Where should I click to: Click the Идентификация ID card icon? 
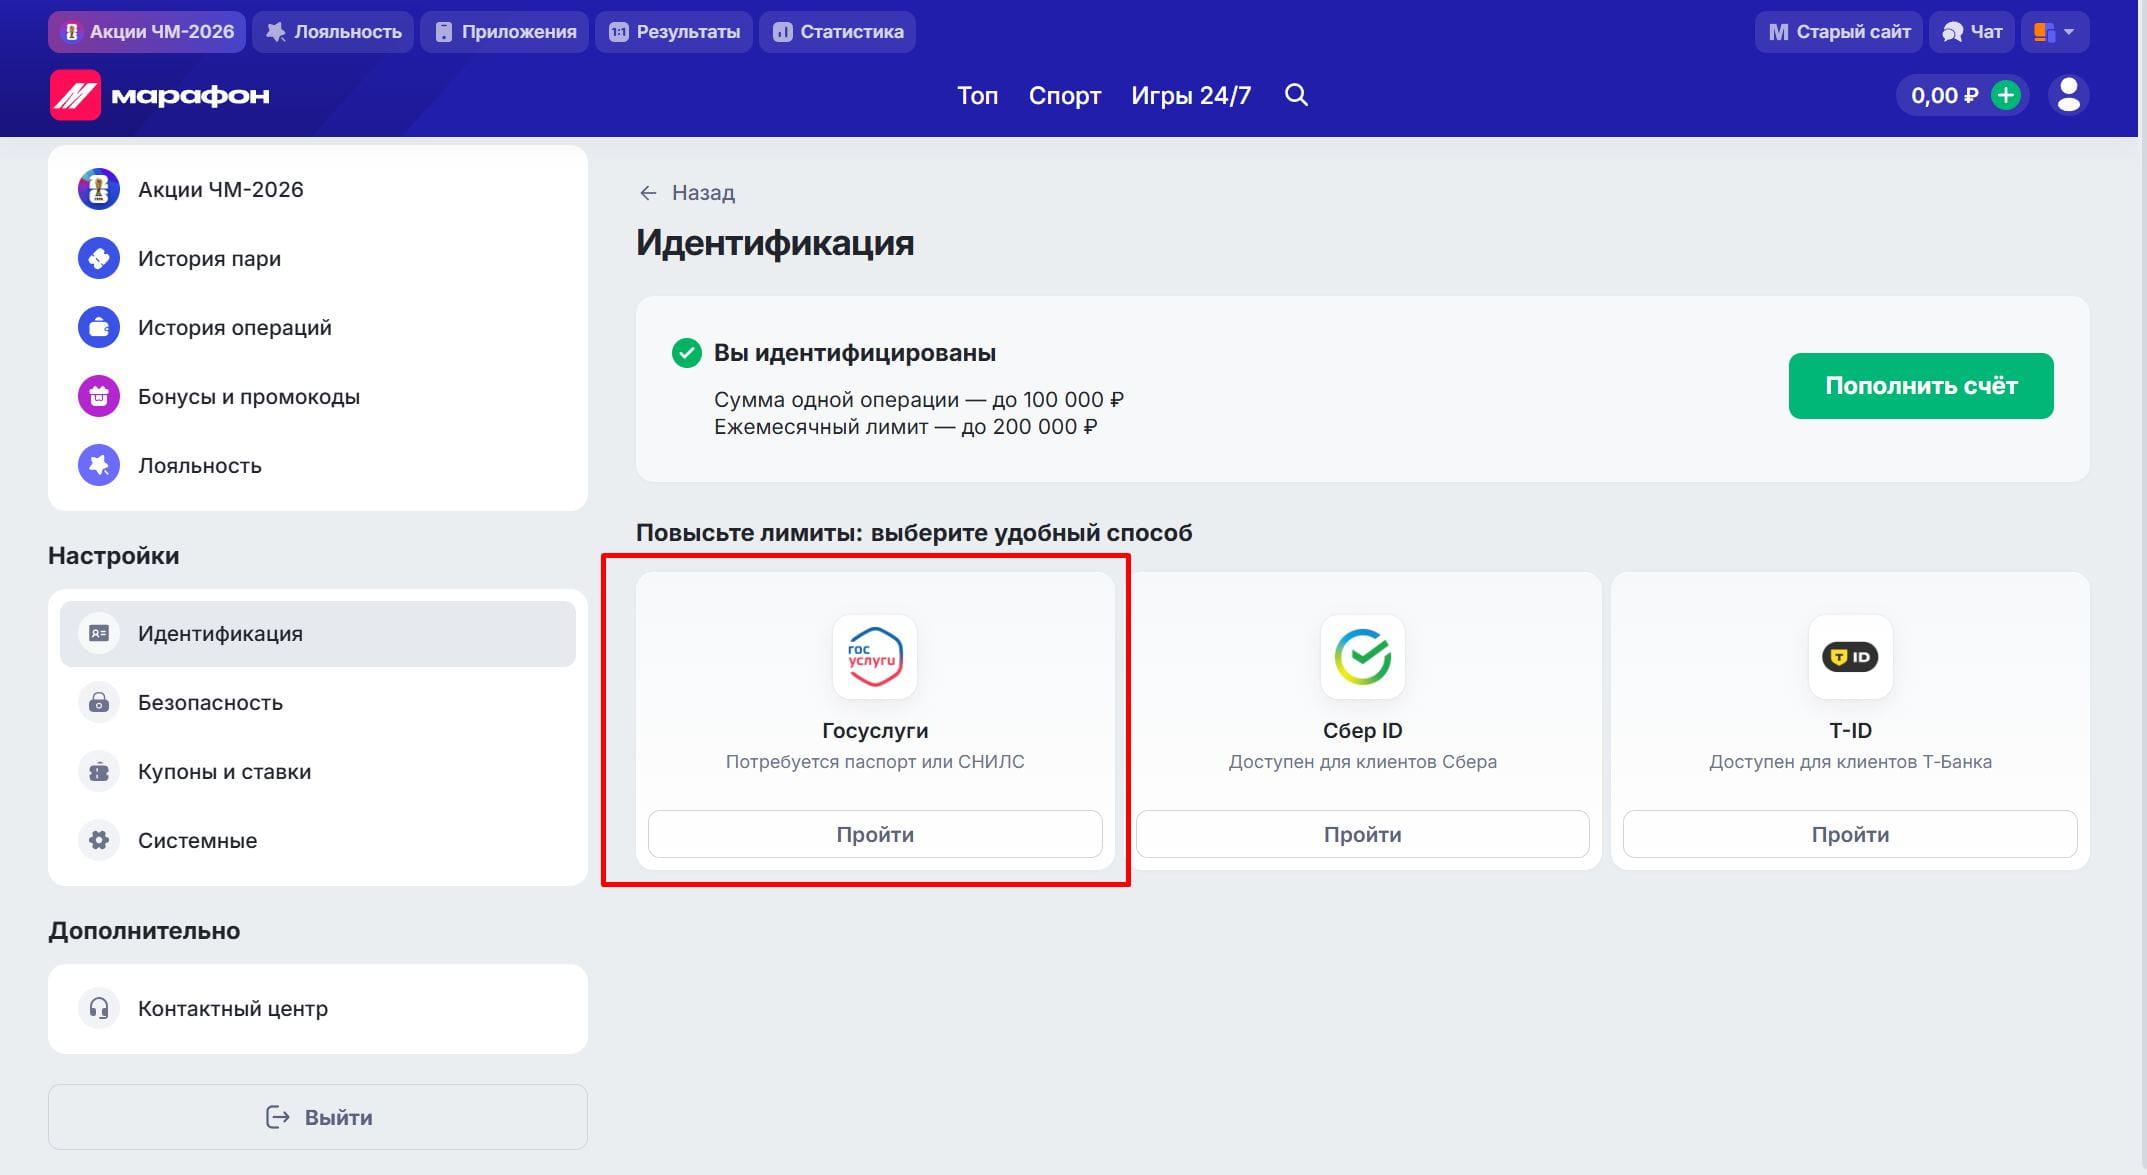coord(99,633)
